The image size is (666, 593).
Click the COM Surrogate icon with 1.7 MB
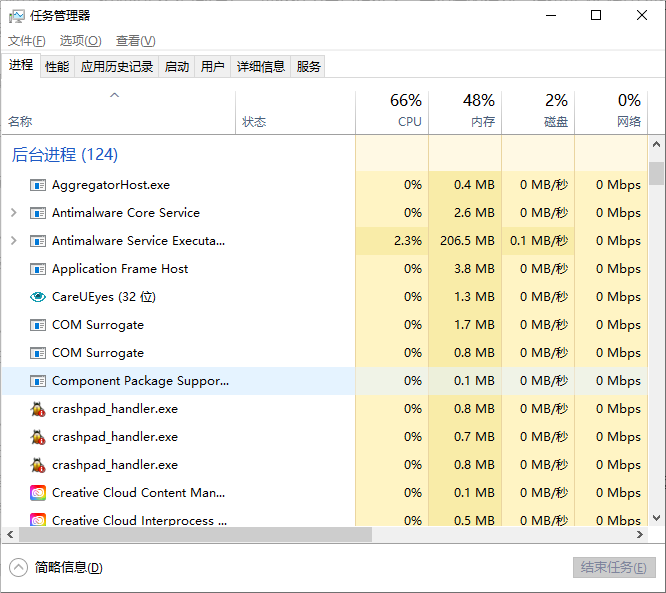tap(38, 325)
